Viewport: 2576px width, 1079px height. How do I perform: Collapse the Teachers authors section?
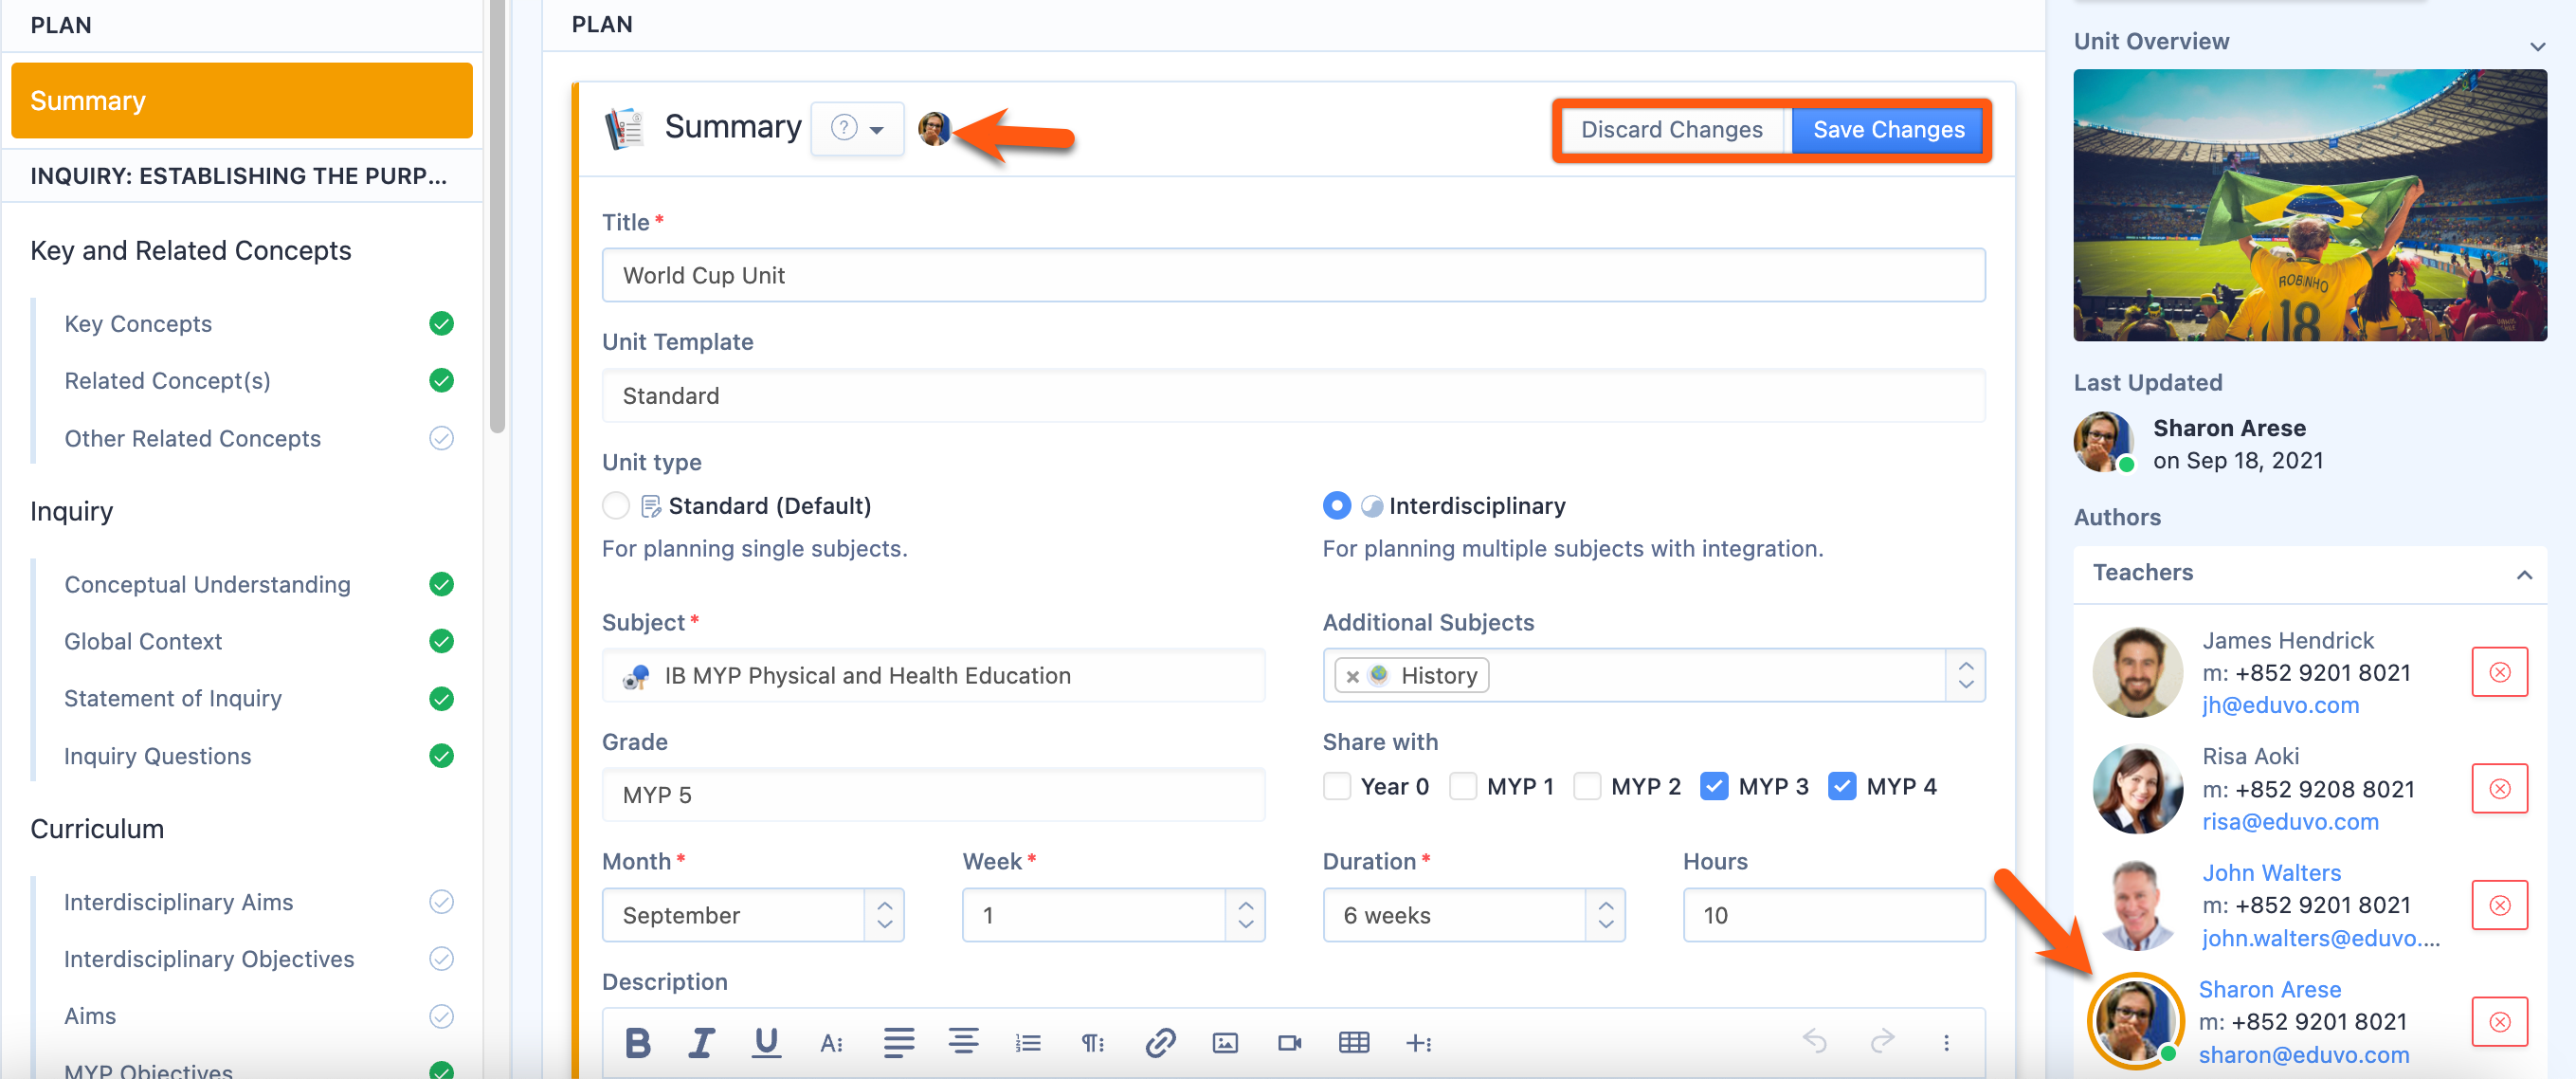click(x=2524, y=574)
